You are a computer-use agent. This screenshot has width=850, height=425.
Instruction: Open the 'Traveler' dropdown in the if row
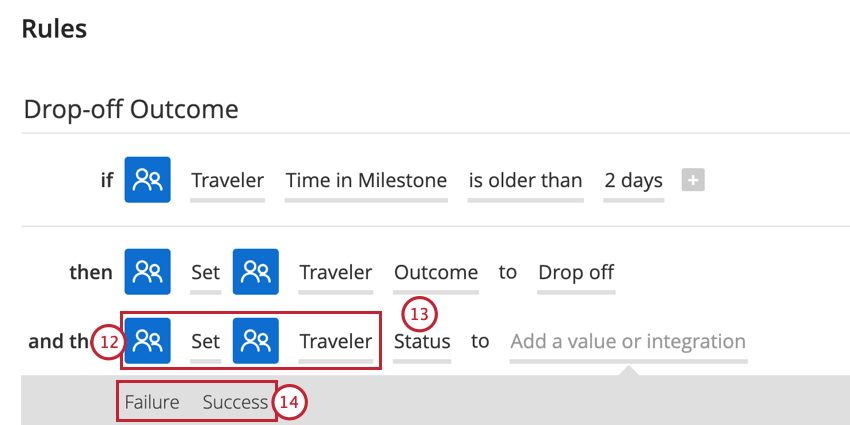(x=228, y=181)
